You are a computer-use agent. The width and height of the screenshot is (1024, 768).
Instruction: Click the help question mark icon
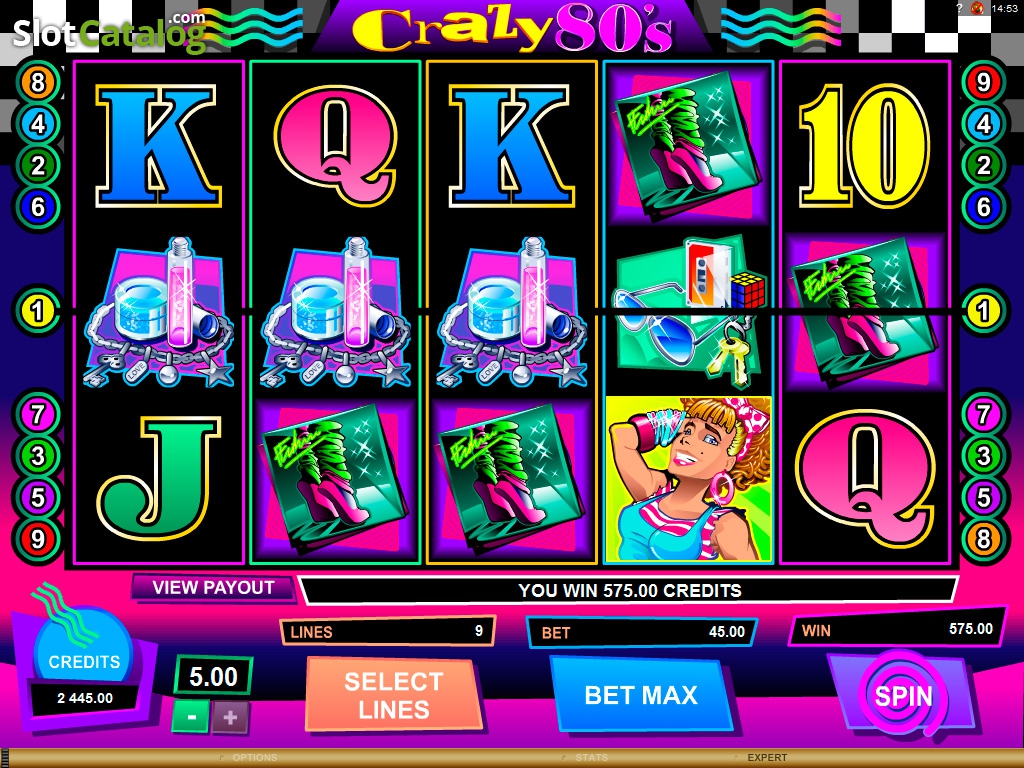(x=959, y=8)
